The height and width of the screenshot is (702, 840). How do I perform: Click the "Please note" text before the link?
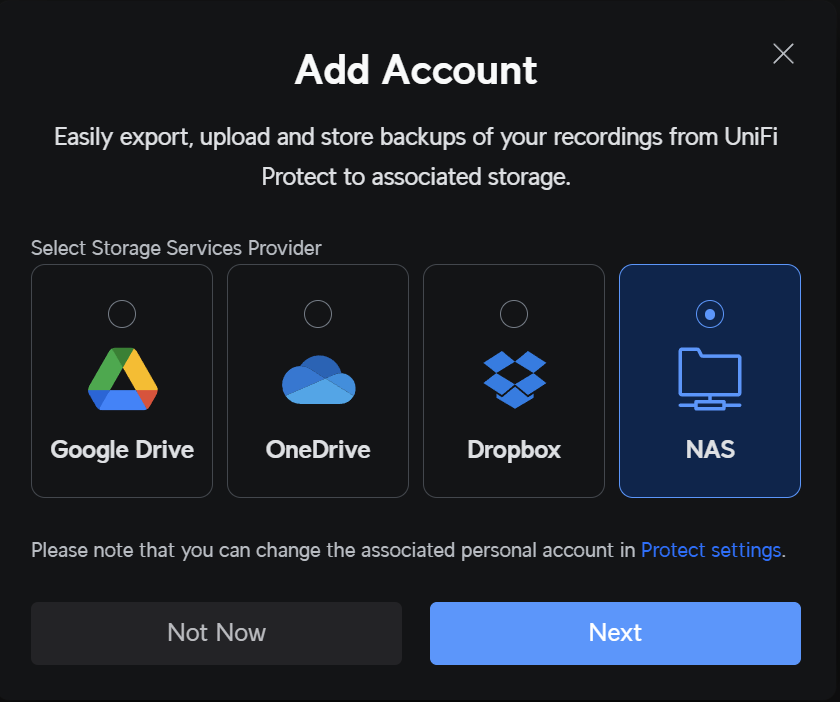click(334, 550)
